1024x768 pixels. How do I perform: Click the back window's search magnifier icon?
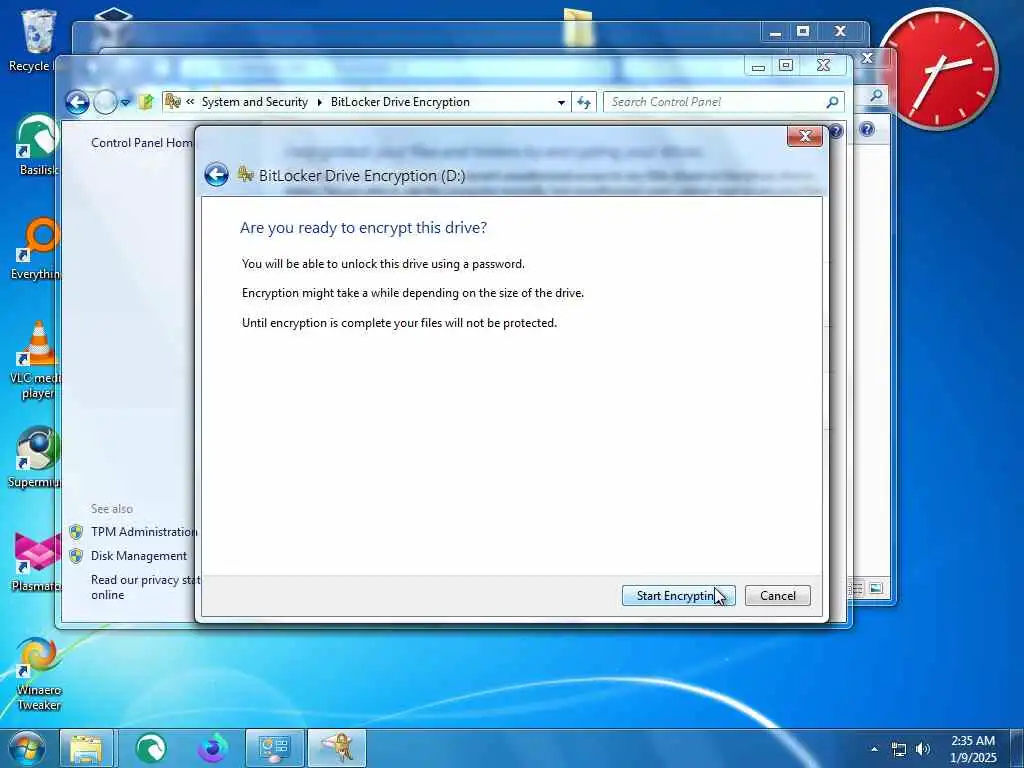[x=876, y=95]
